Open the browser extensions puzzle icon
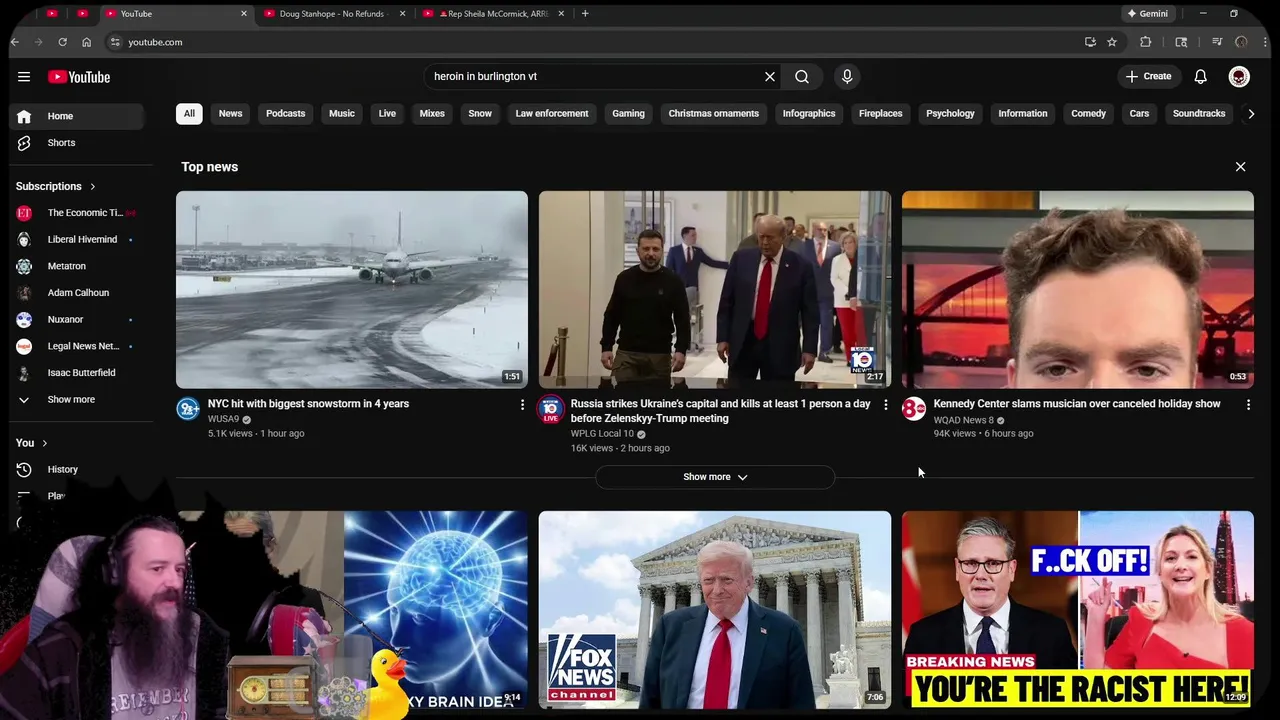 1146,42
